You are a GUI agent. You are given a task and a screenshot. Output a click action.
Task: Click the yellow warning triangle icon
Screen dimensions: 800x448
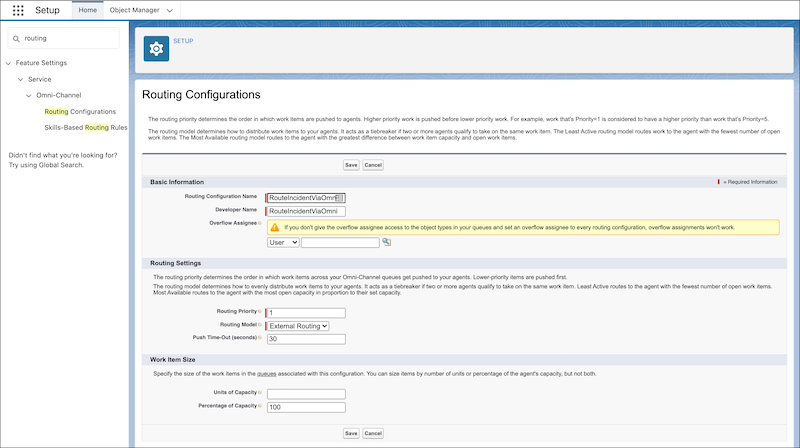coord(274,227)
